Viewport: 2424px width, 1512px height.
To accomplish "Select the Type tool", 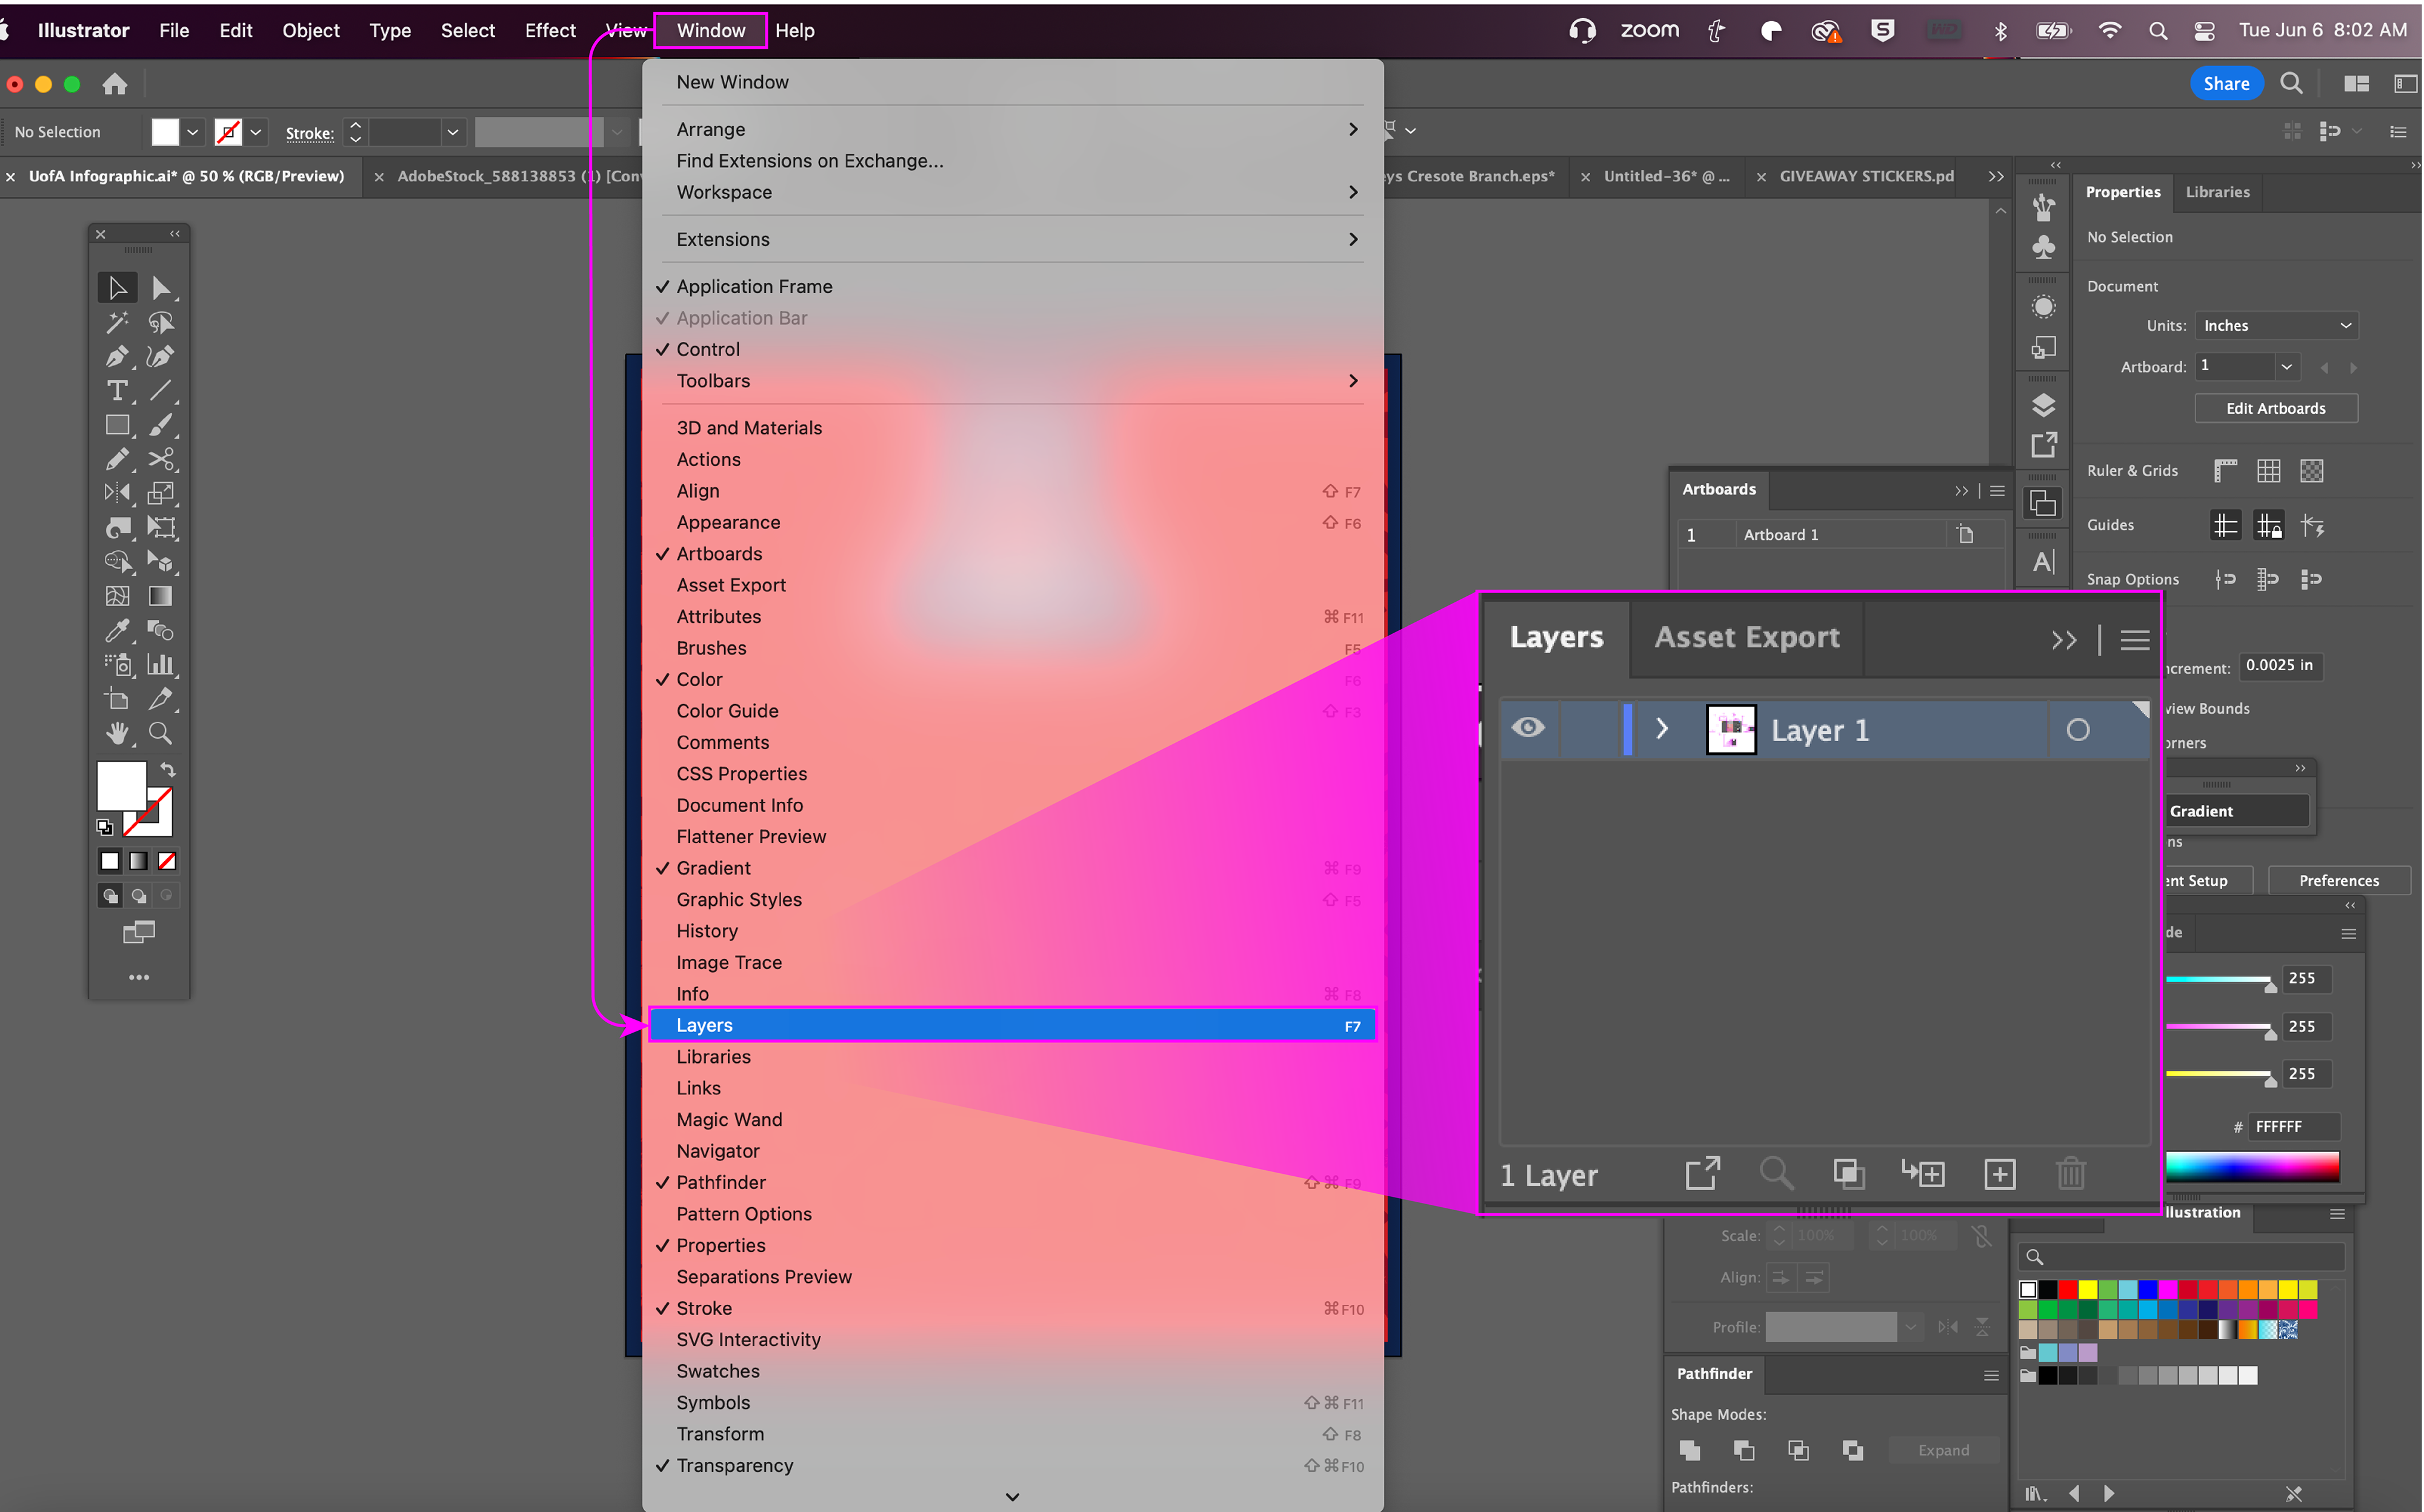I will pyautogui.click(x=116, y=391).
